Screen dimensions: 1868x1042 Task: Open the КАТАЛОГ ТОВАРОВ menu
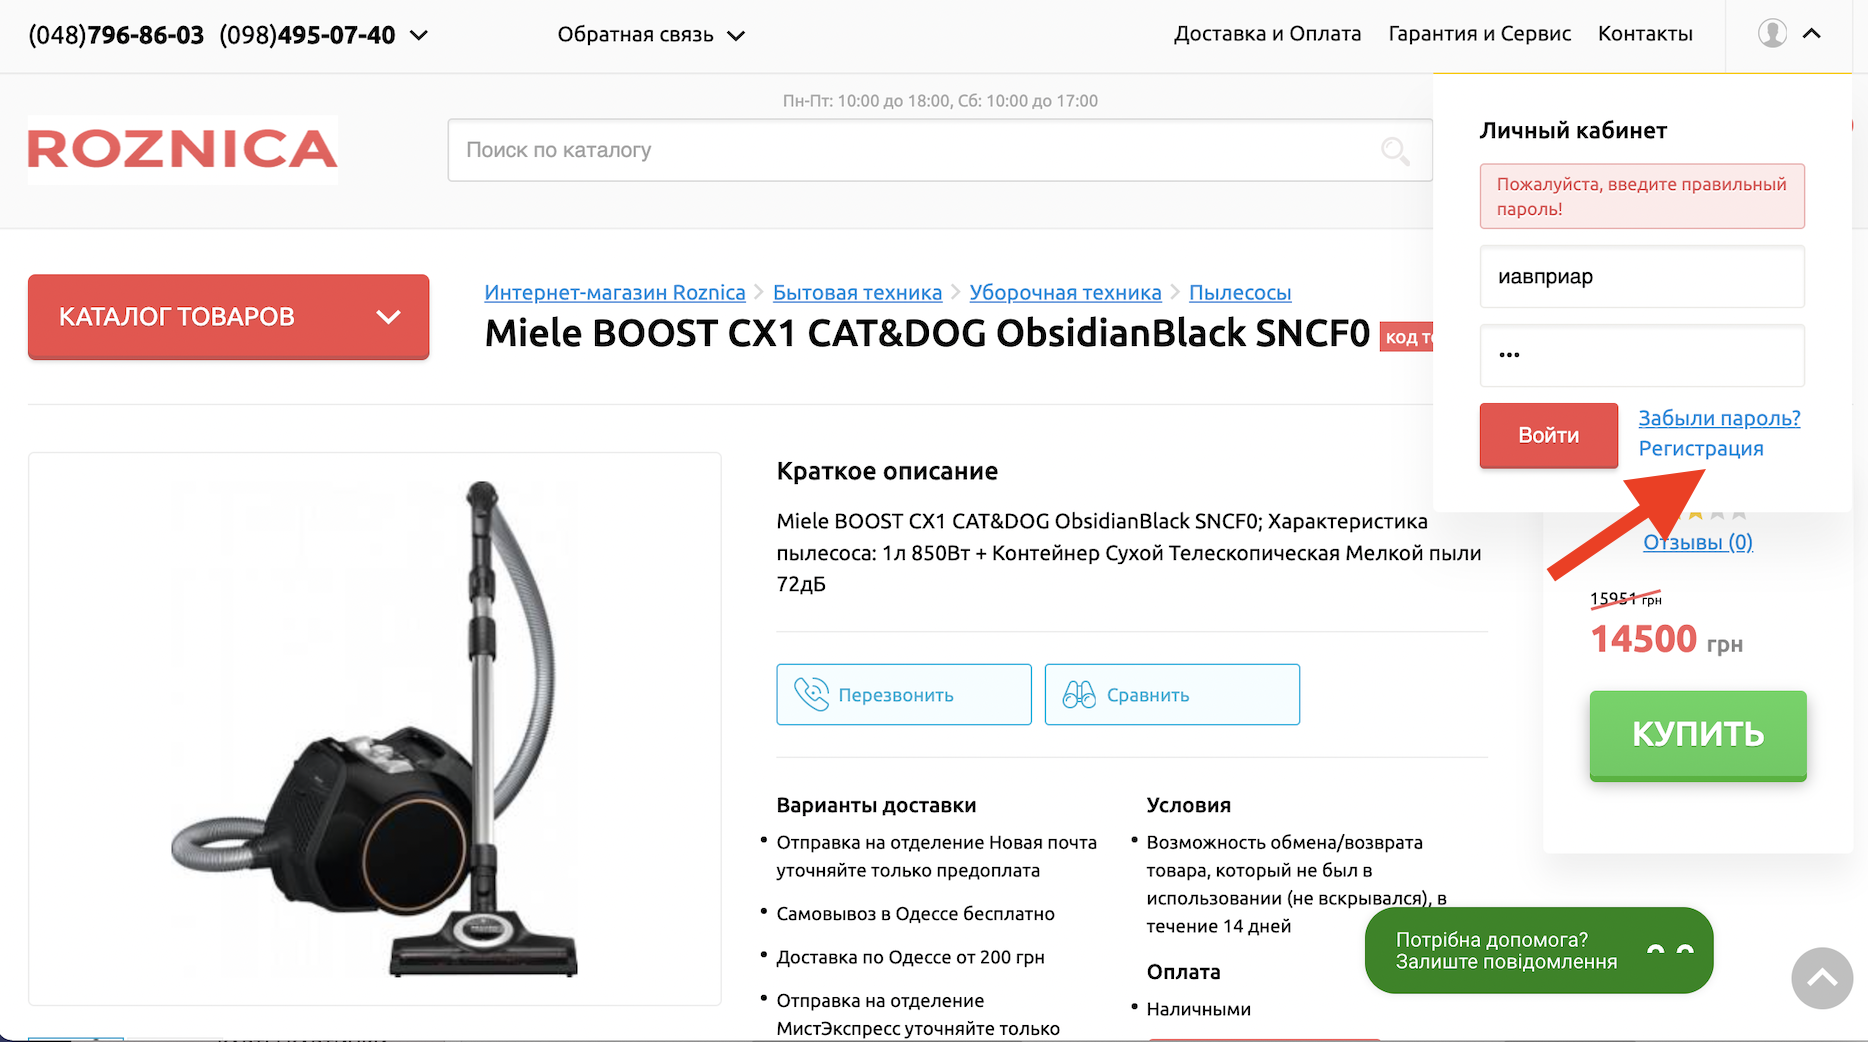tap(229, 317)
